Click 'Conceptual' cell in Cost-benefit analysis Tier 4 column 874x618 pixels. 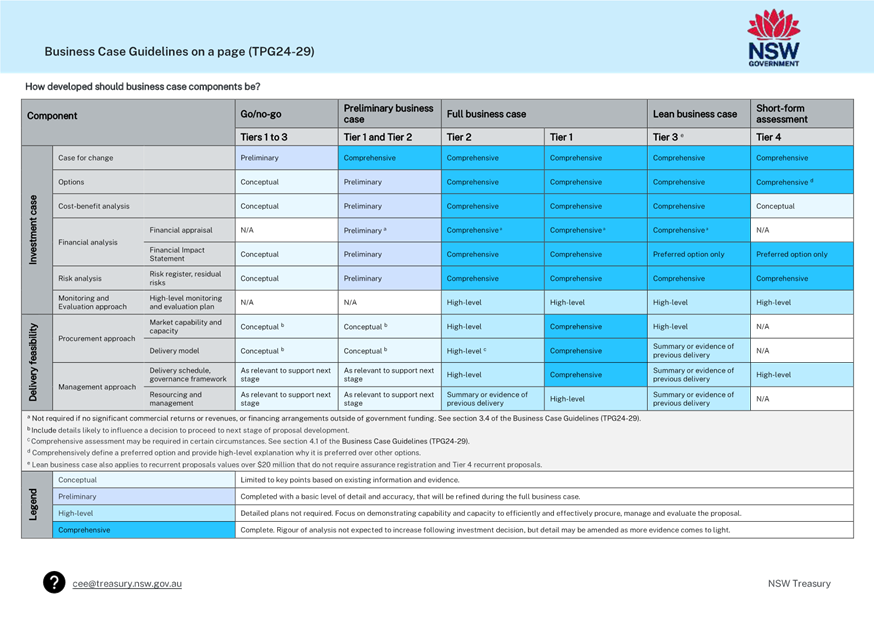point(802,206)
